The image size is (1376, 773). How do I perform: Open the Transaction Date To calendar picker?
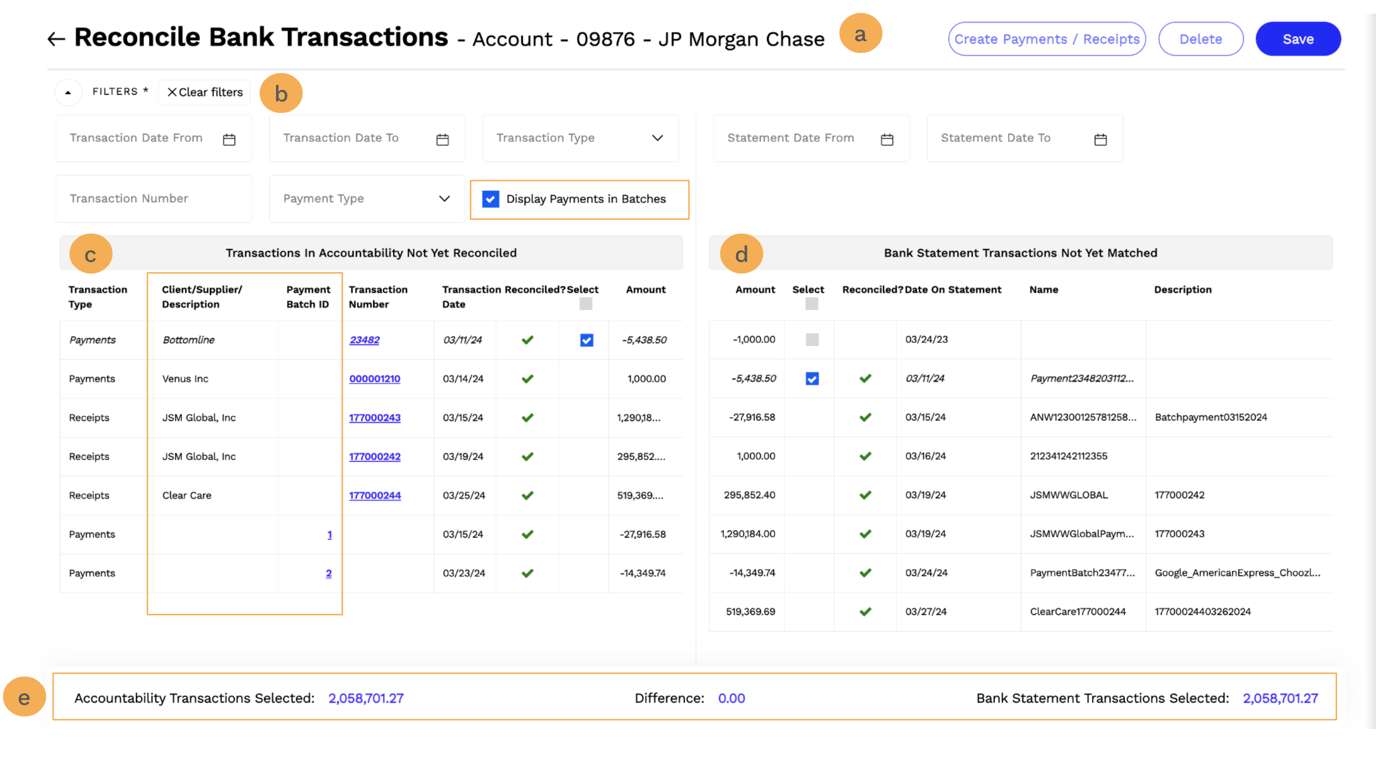point(442,139)
